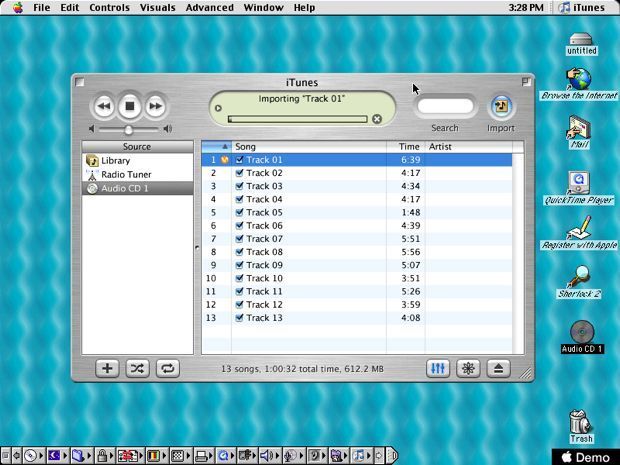Uncheck the Track 09 checkbox
The height and width of the screenshot is (465, 620).
pos(239,265)
